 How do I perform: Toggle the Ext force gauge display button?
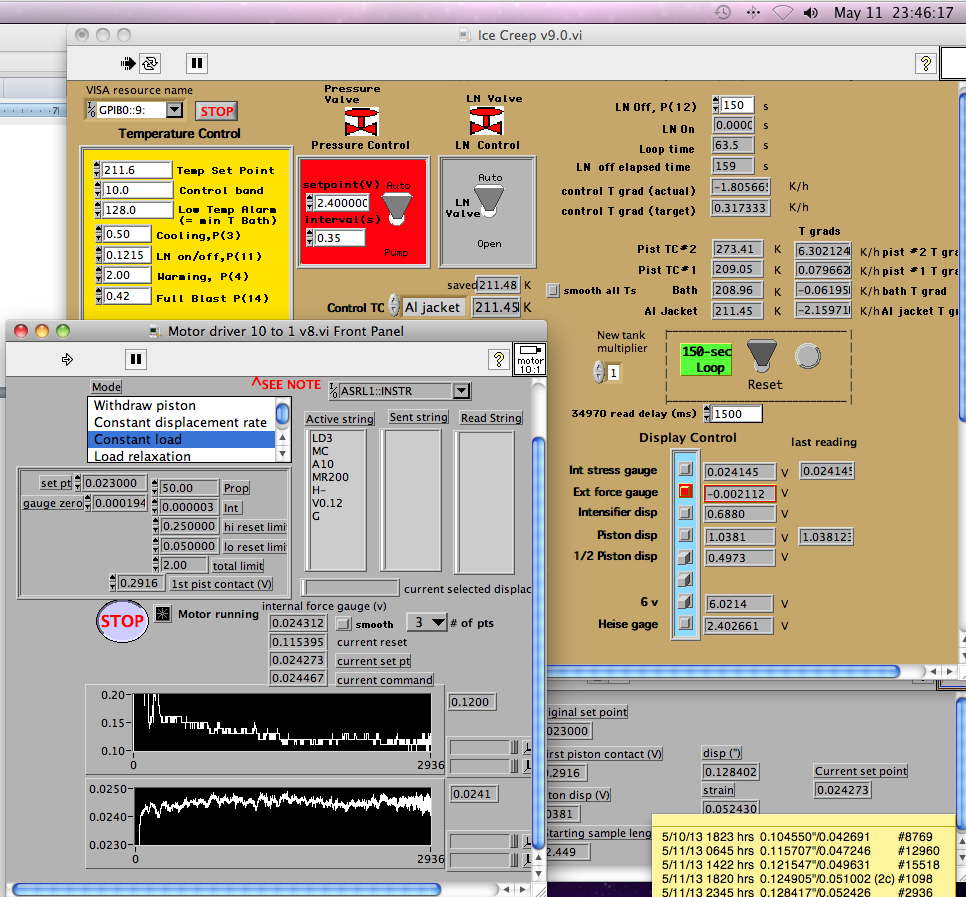point(685,492)
